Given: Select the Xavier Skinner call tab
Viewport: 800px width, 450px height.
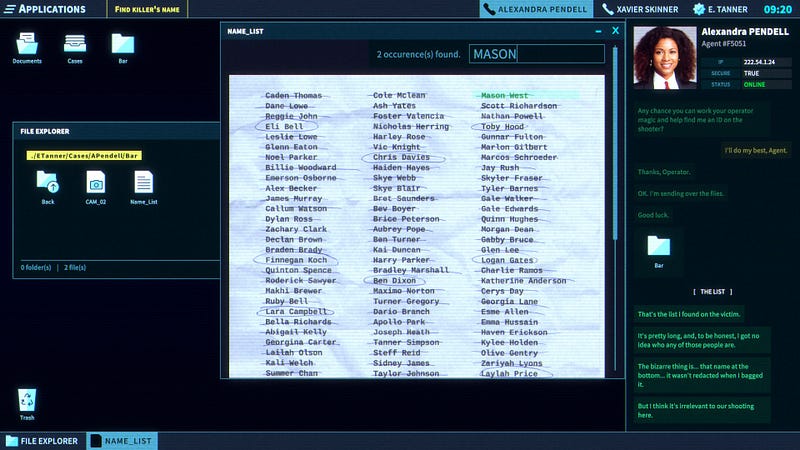Looking at the screenshot, I should tap(640, 9).
